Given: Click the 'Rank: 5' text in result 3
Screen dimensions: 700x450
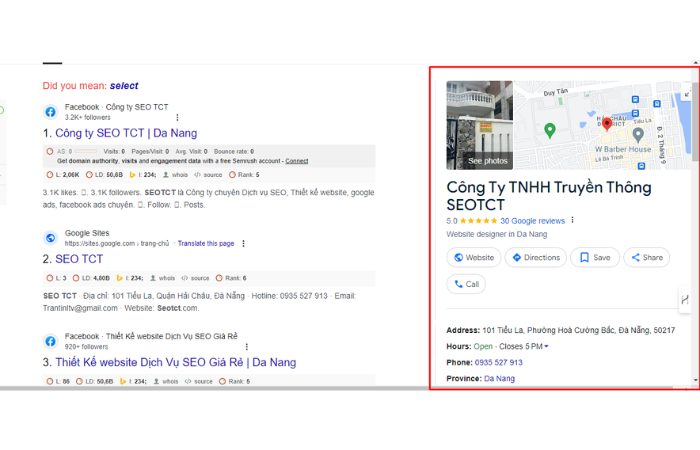Looking at the screenshot, I should (239, 382).
